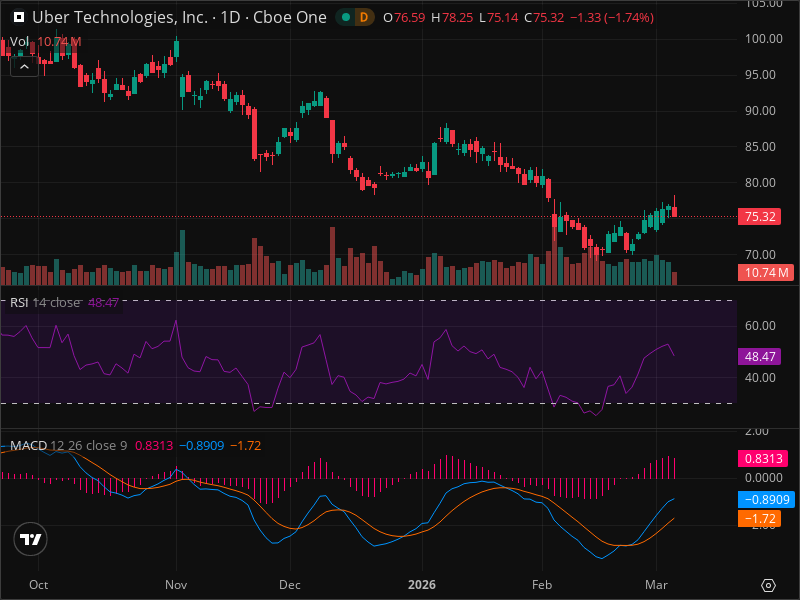Click the red O76.59 open value
The width and height of the screenshot is (800, 600).
[404, 17]
